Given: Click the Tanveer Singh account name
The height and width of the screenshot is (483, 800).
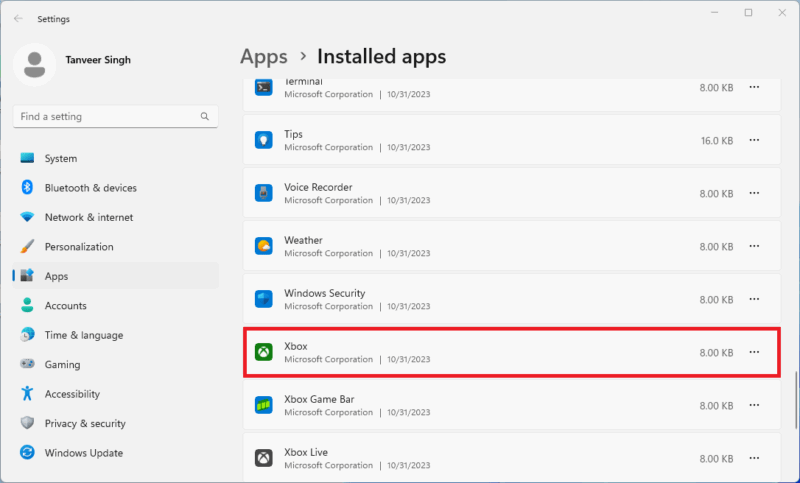Looking at the screenshot, I should [x=98, y=60].
